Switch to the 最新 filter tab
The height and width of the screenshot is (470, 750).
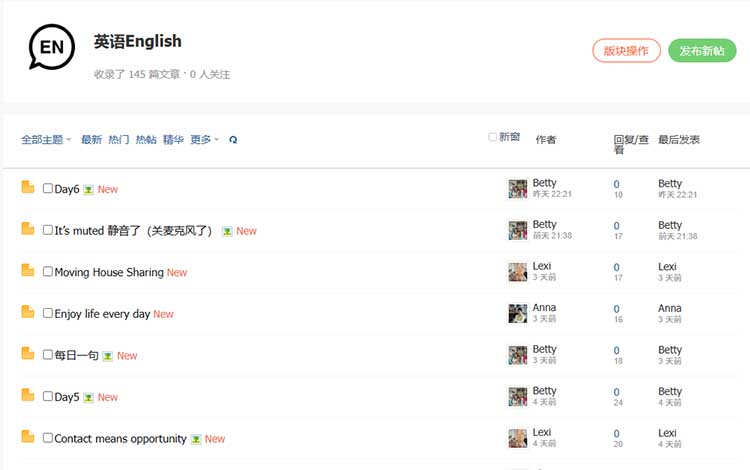[x=91, y=140]
